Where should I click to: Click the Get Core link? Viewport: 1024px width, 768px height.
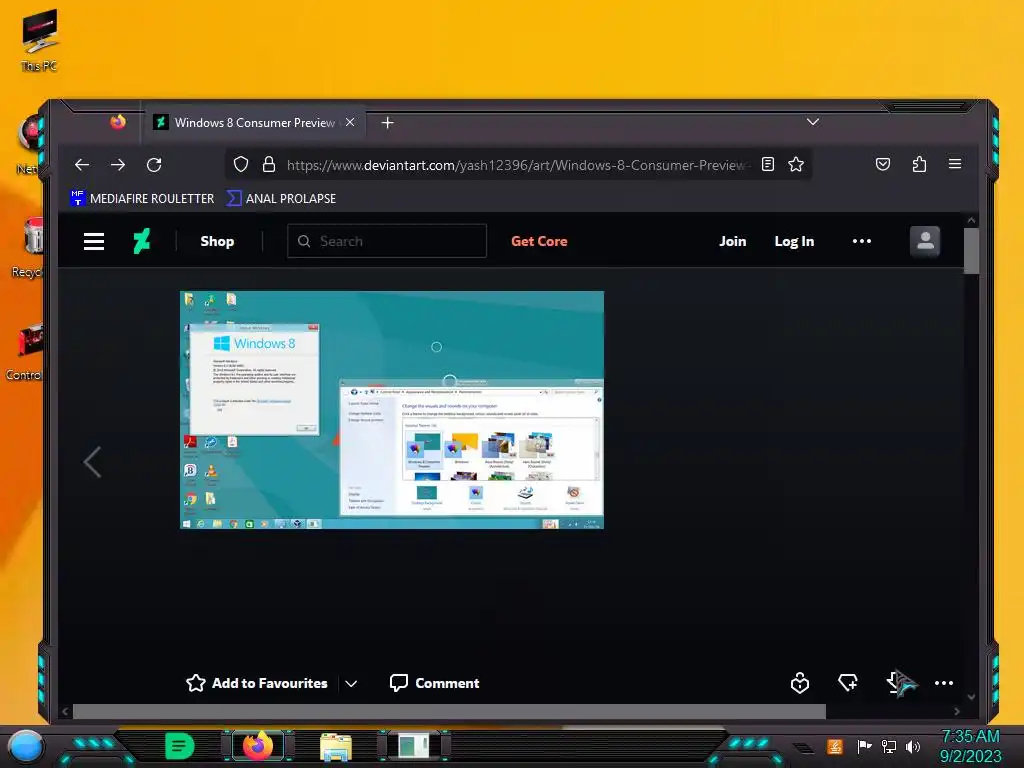tap(539, 241)
